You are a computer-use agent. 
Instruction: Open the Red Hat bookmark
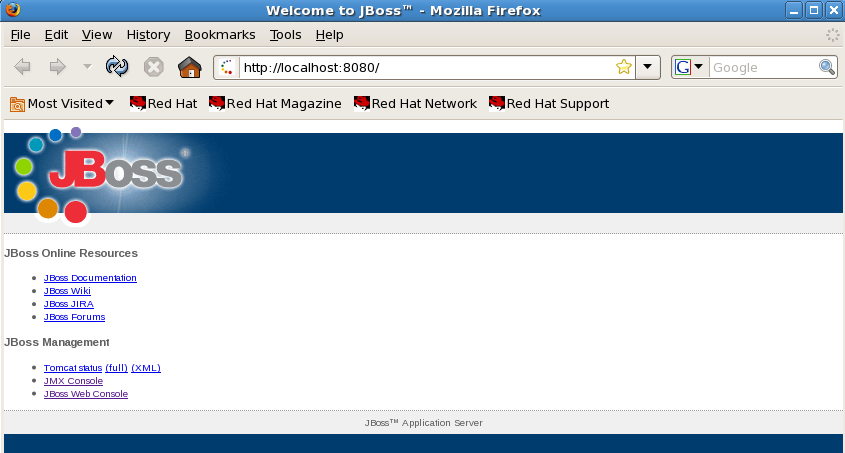point(163,103)
